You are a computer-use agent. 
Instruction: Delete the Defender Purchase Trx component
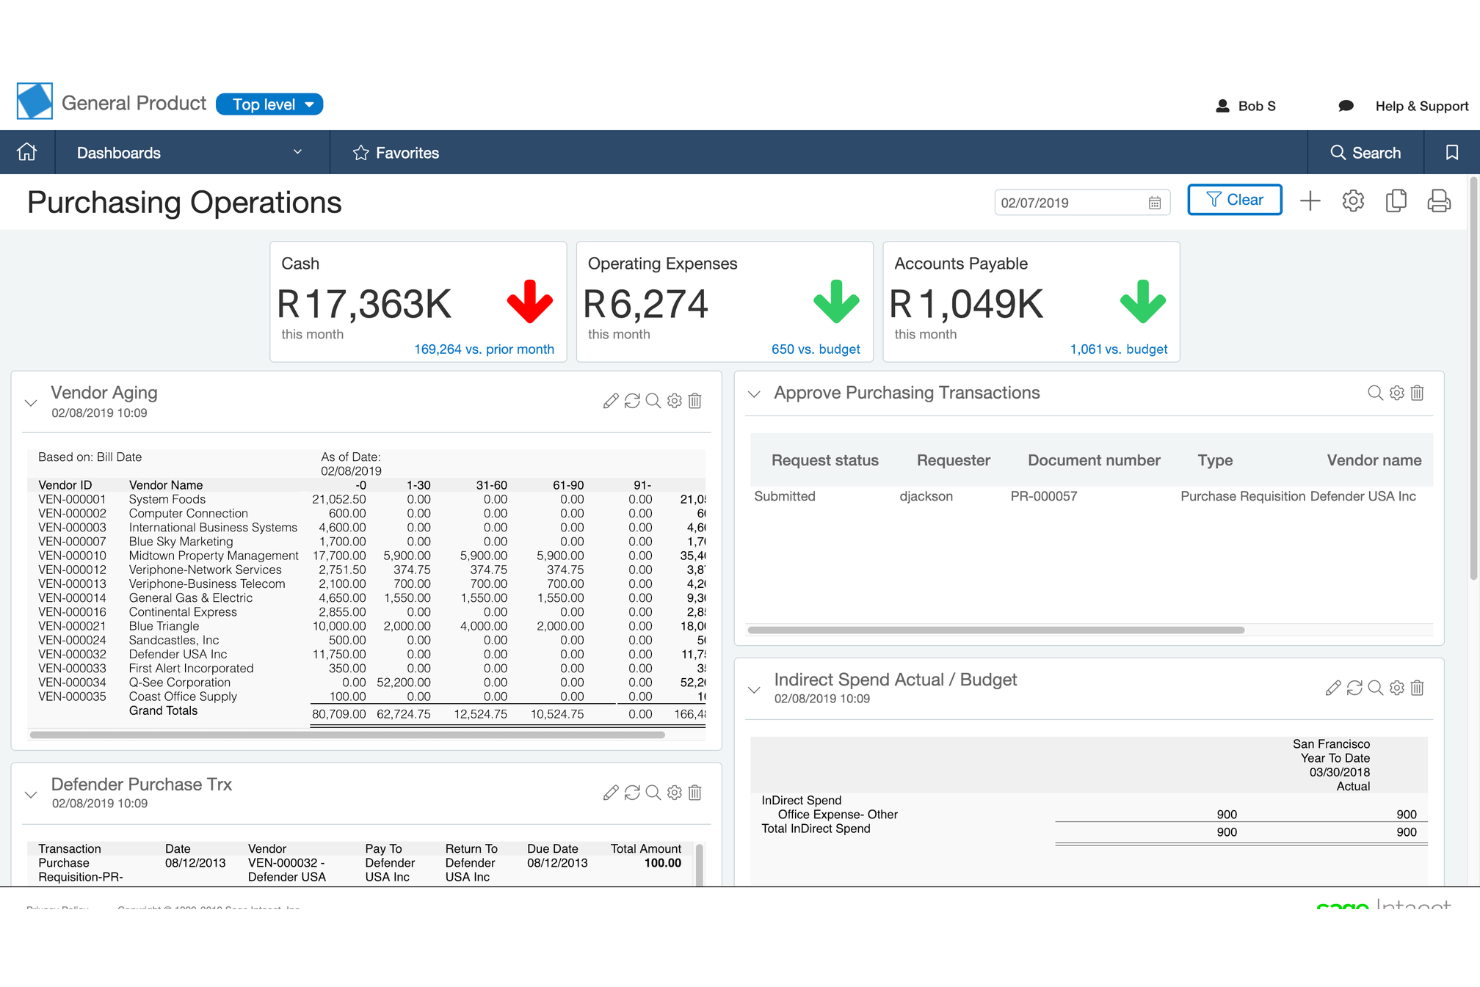pyautogui.click(x=695, y=792)
